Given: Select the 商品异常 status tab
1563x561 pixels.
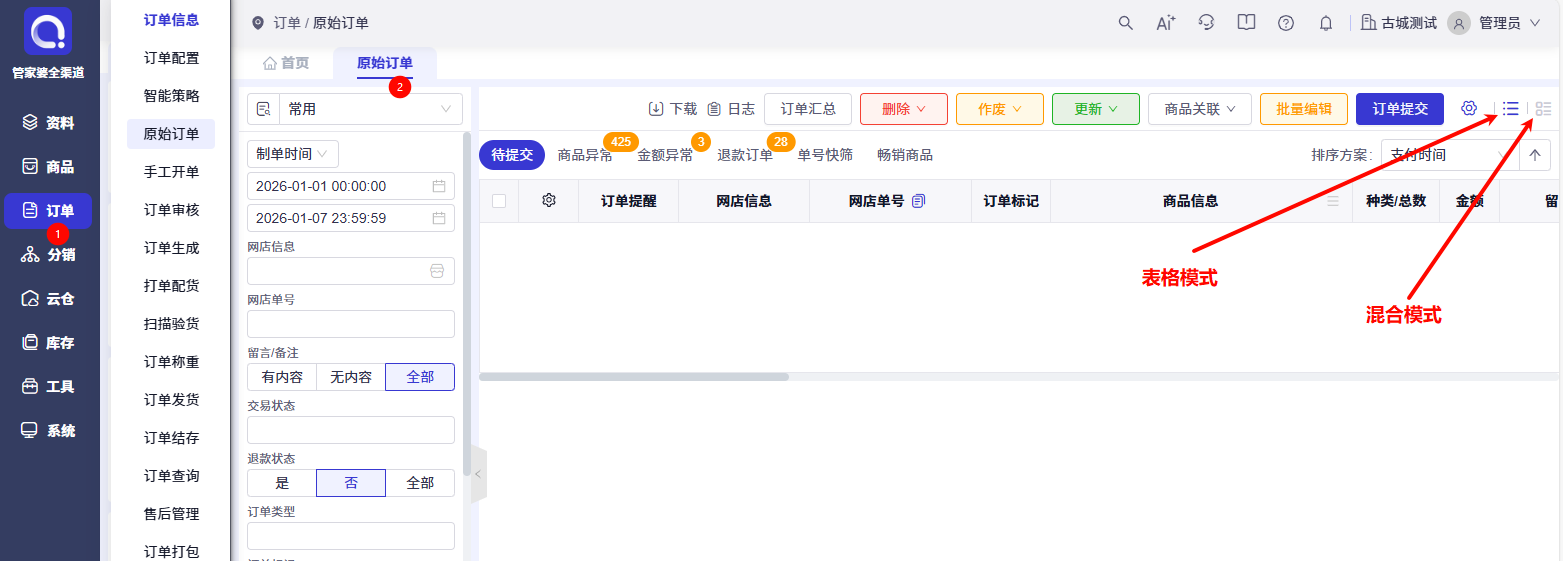Looking at the screenshot, I should pyautogui.click(x=585, y=155).
